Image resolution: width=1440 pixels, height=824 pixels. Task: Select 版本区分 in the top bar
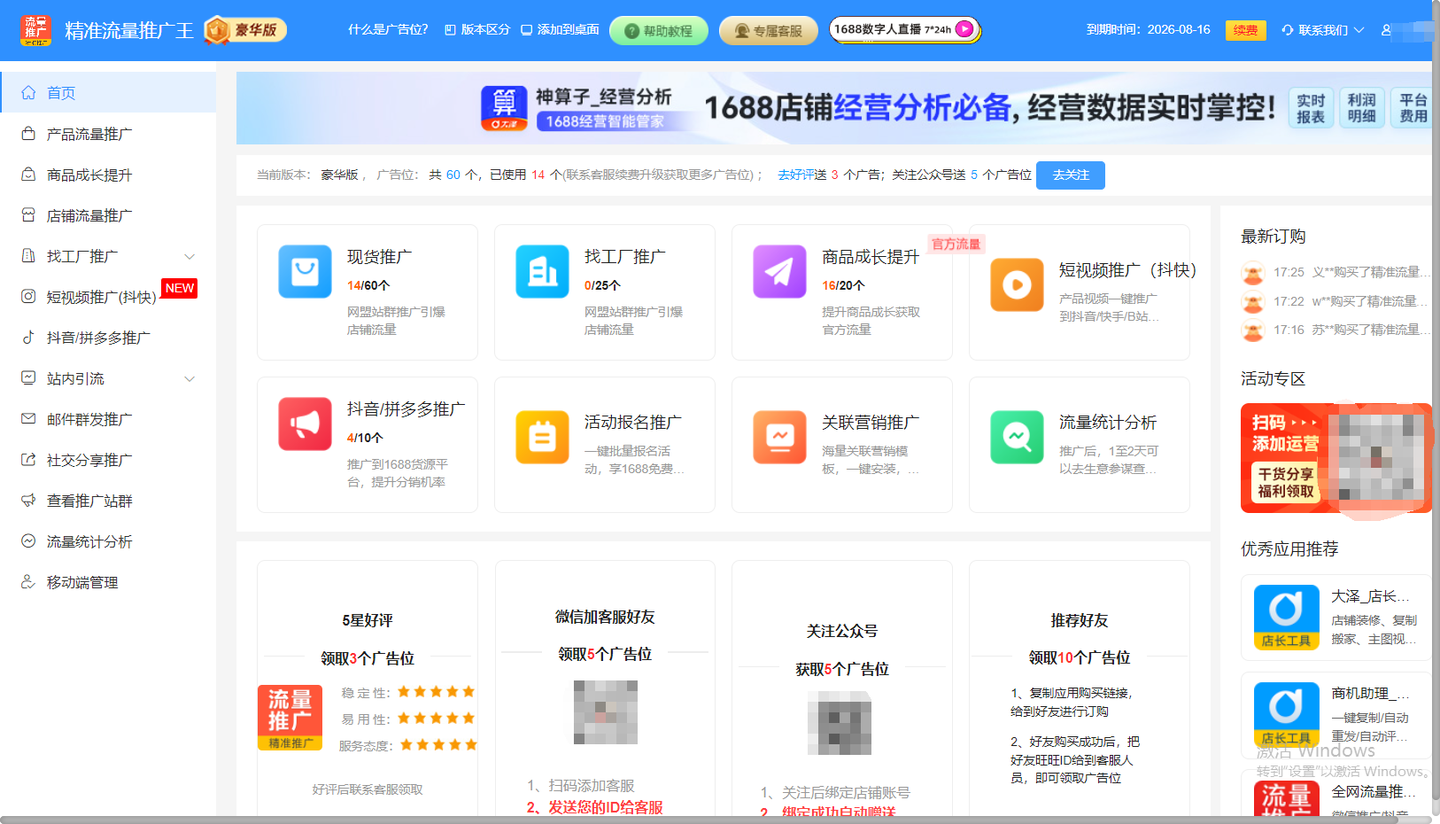point(477,30)
